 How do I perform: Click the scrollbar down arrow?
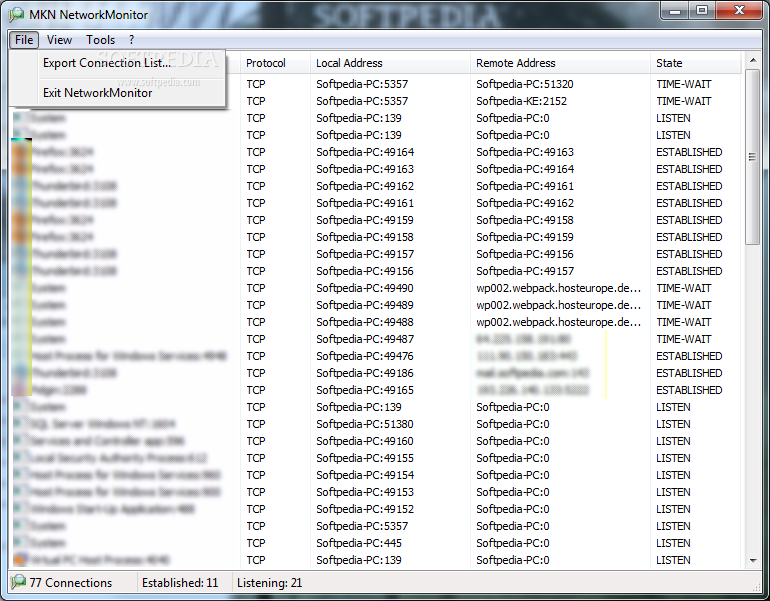[752, 560]
